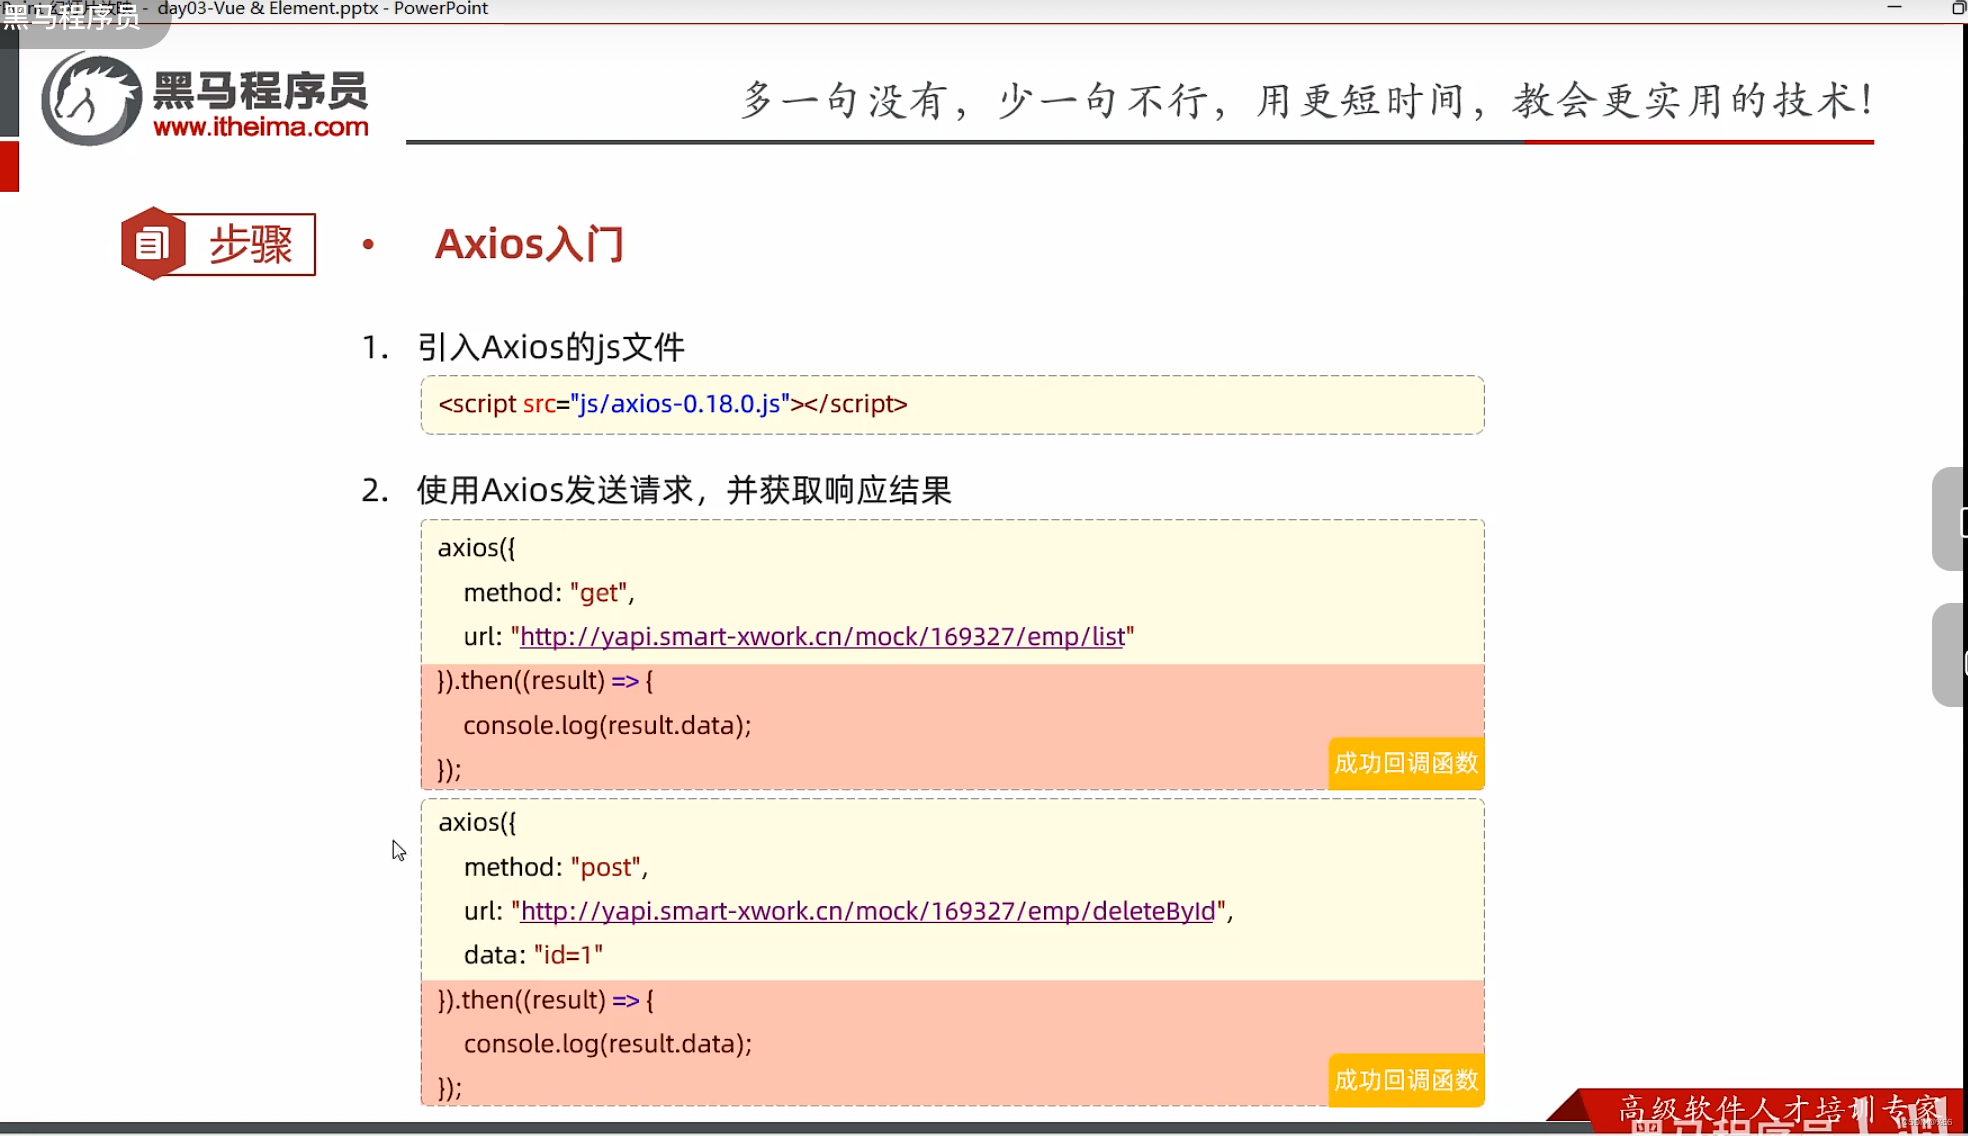Toggle the second 成功回调函数 highlight label
The image size is (1968, 1136).
pos(1404,1080)
